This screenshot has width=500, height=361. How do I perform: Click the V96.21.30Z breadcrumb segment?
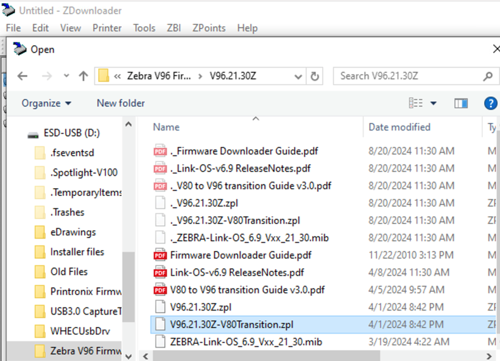pyautogui.click(x=233, y=76)
